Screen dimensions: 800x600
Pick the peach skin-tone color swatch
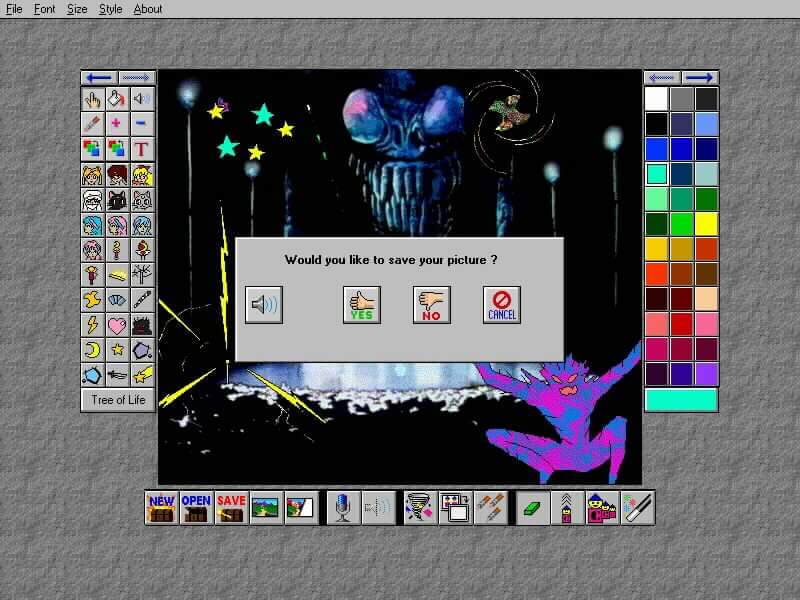click(x=707, y=299)
